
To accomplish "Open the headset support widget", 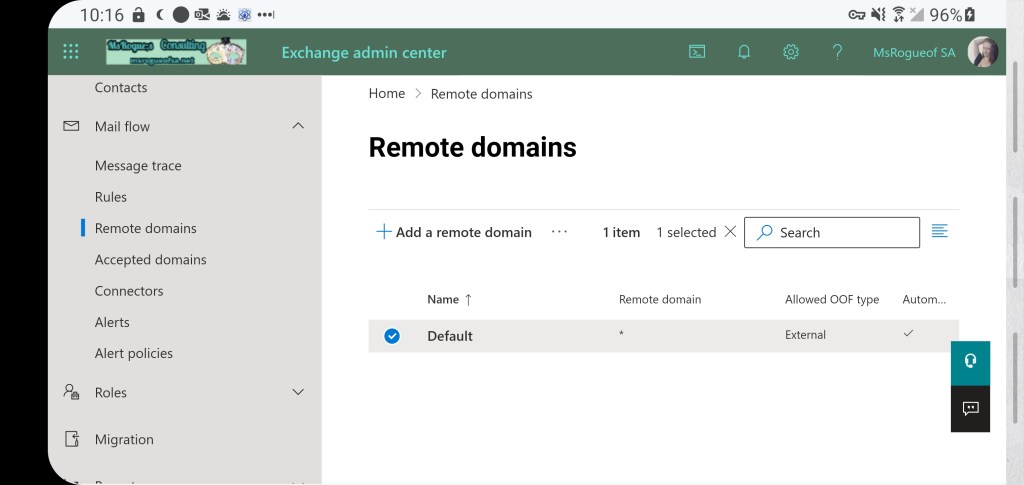I will [970, 361].
